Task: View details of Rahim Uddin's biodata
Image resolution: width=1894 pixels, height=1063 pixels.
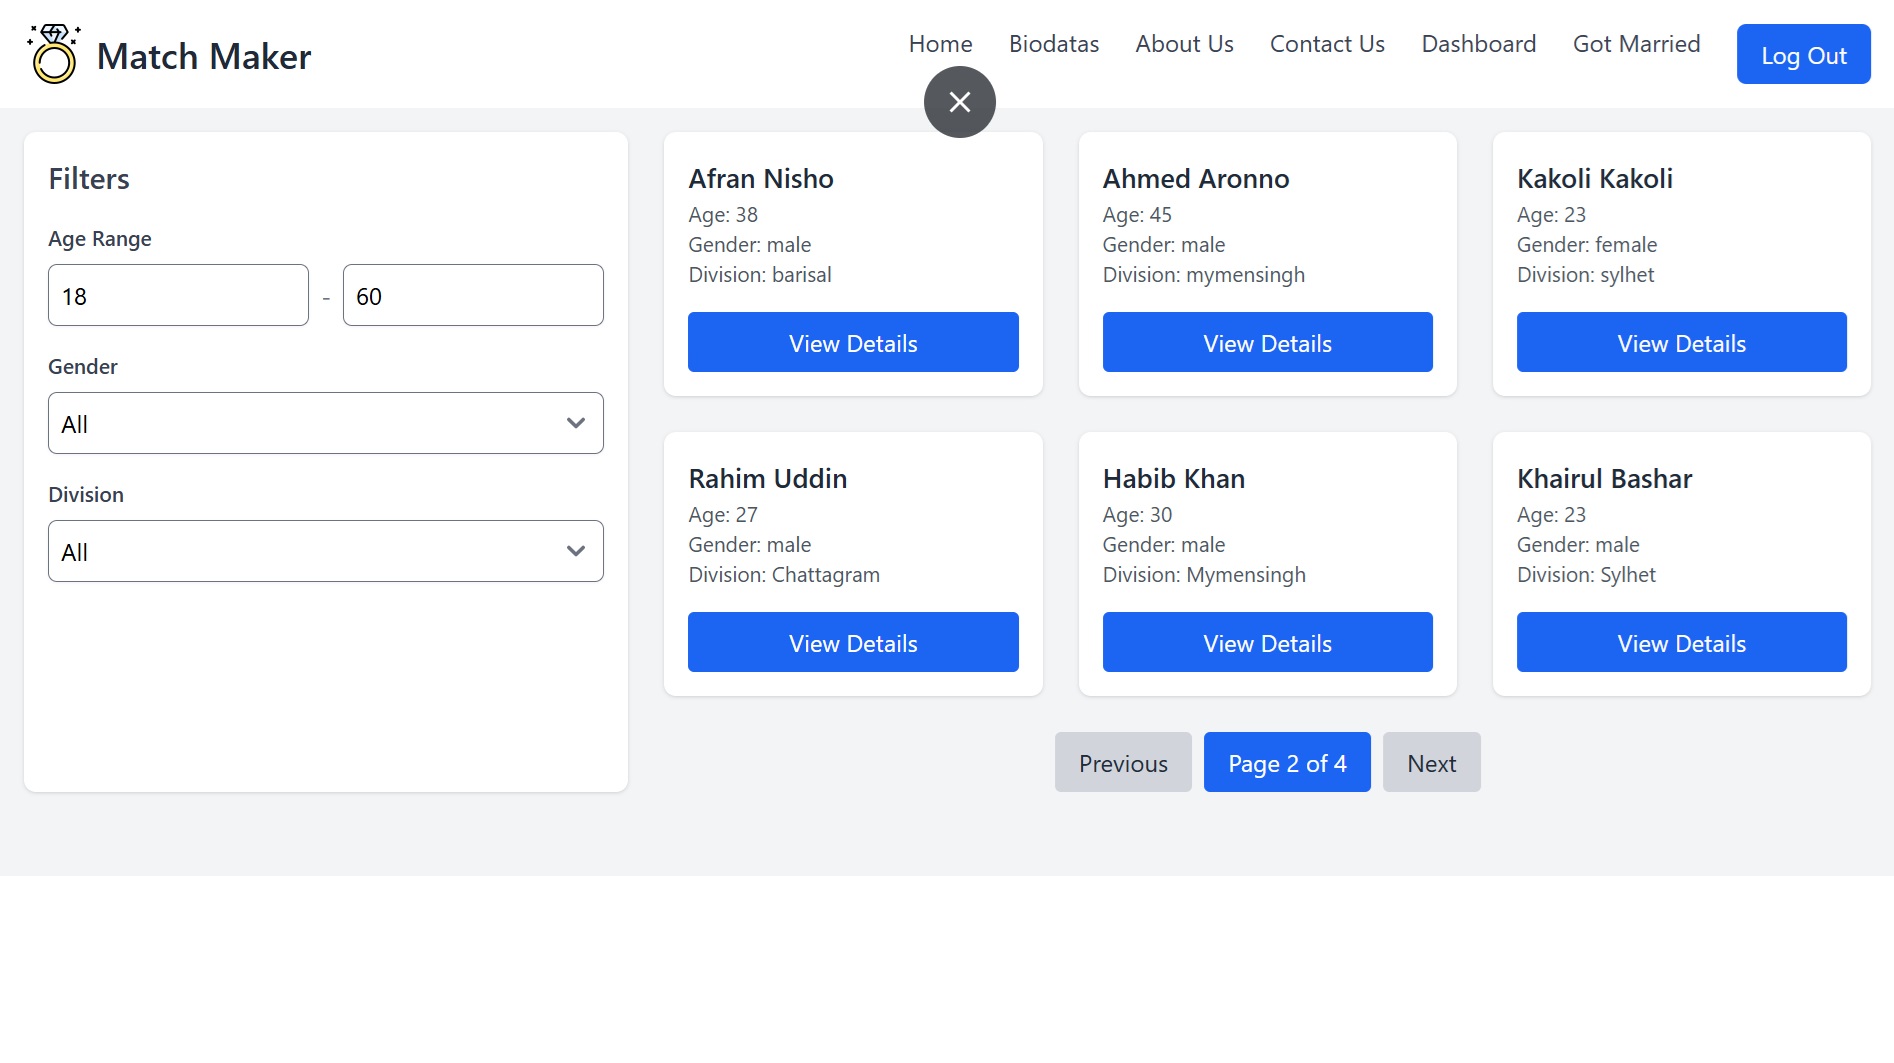Action: [852, 643]
